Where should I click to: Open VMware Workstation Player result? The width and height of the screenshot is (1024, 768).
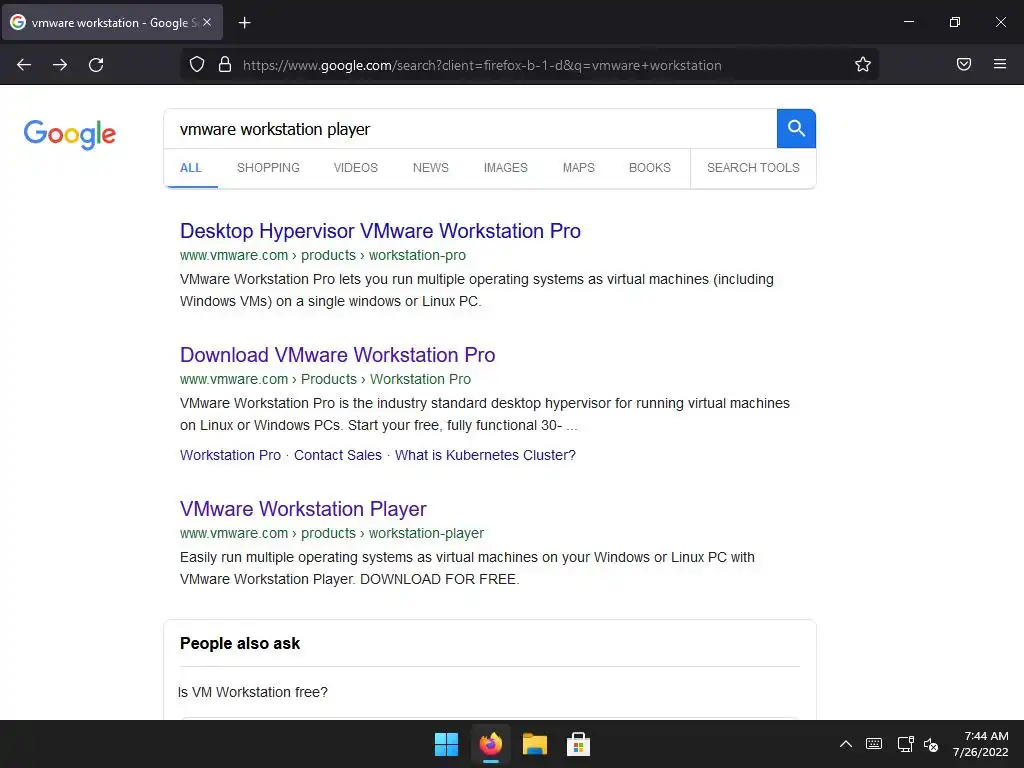pyautogui.click(x=303, y=509)
